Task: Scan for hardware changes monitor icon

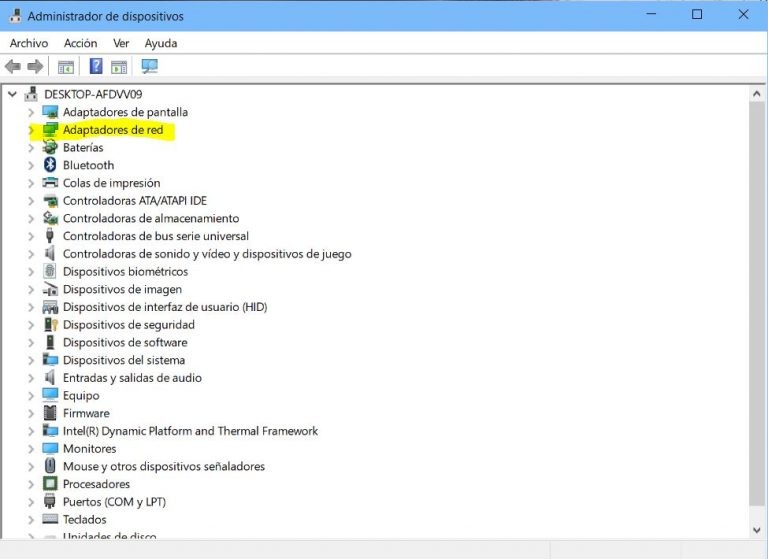Action: point(149,66)
